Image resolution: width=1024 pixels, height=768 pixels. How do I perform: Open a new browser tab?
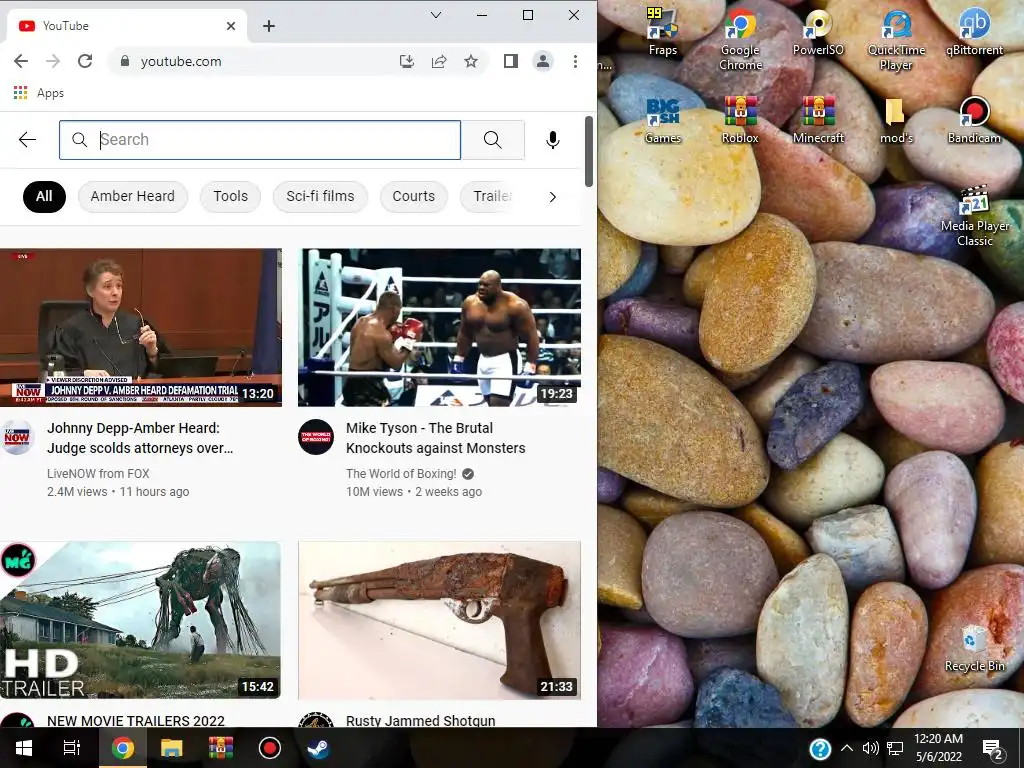click(269, 26)
